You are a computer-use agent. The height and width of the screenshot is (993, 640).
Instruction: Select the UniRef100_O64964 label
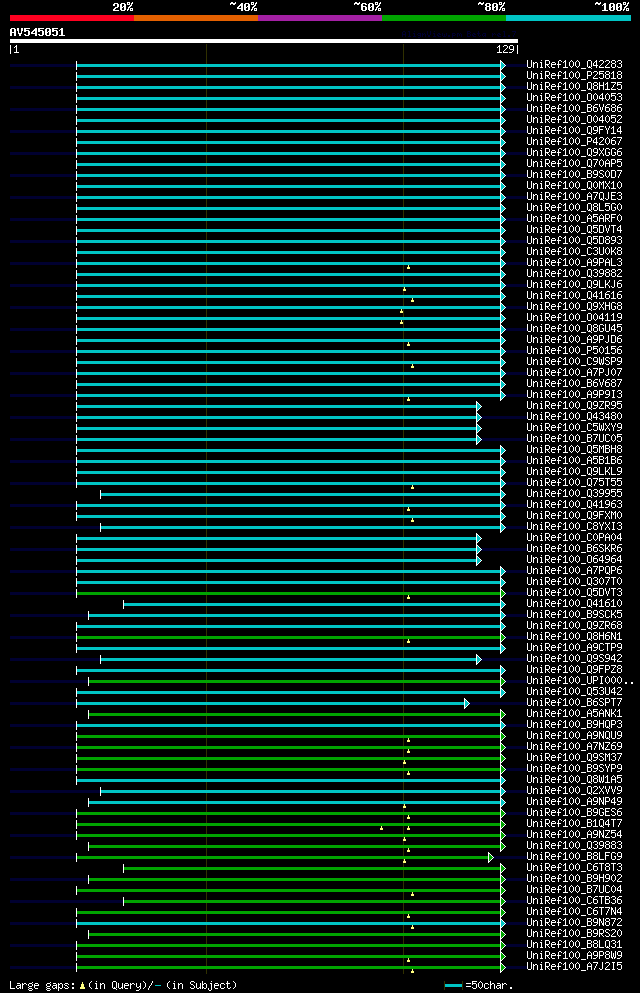point(574,560)
